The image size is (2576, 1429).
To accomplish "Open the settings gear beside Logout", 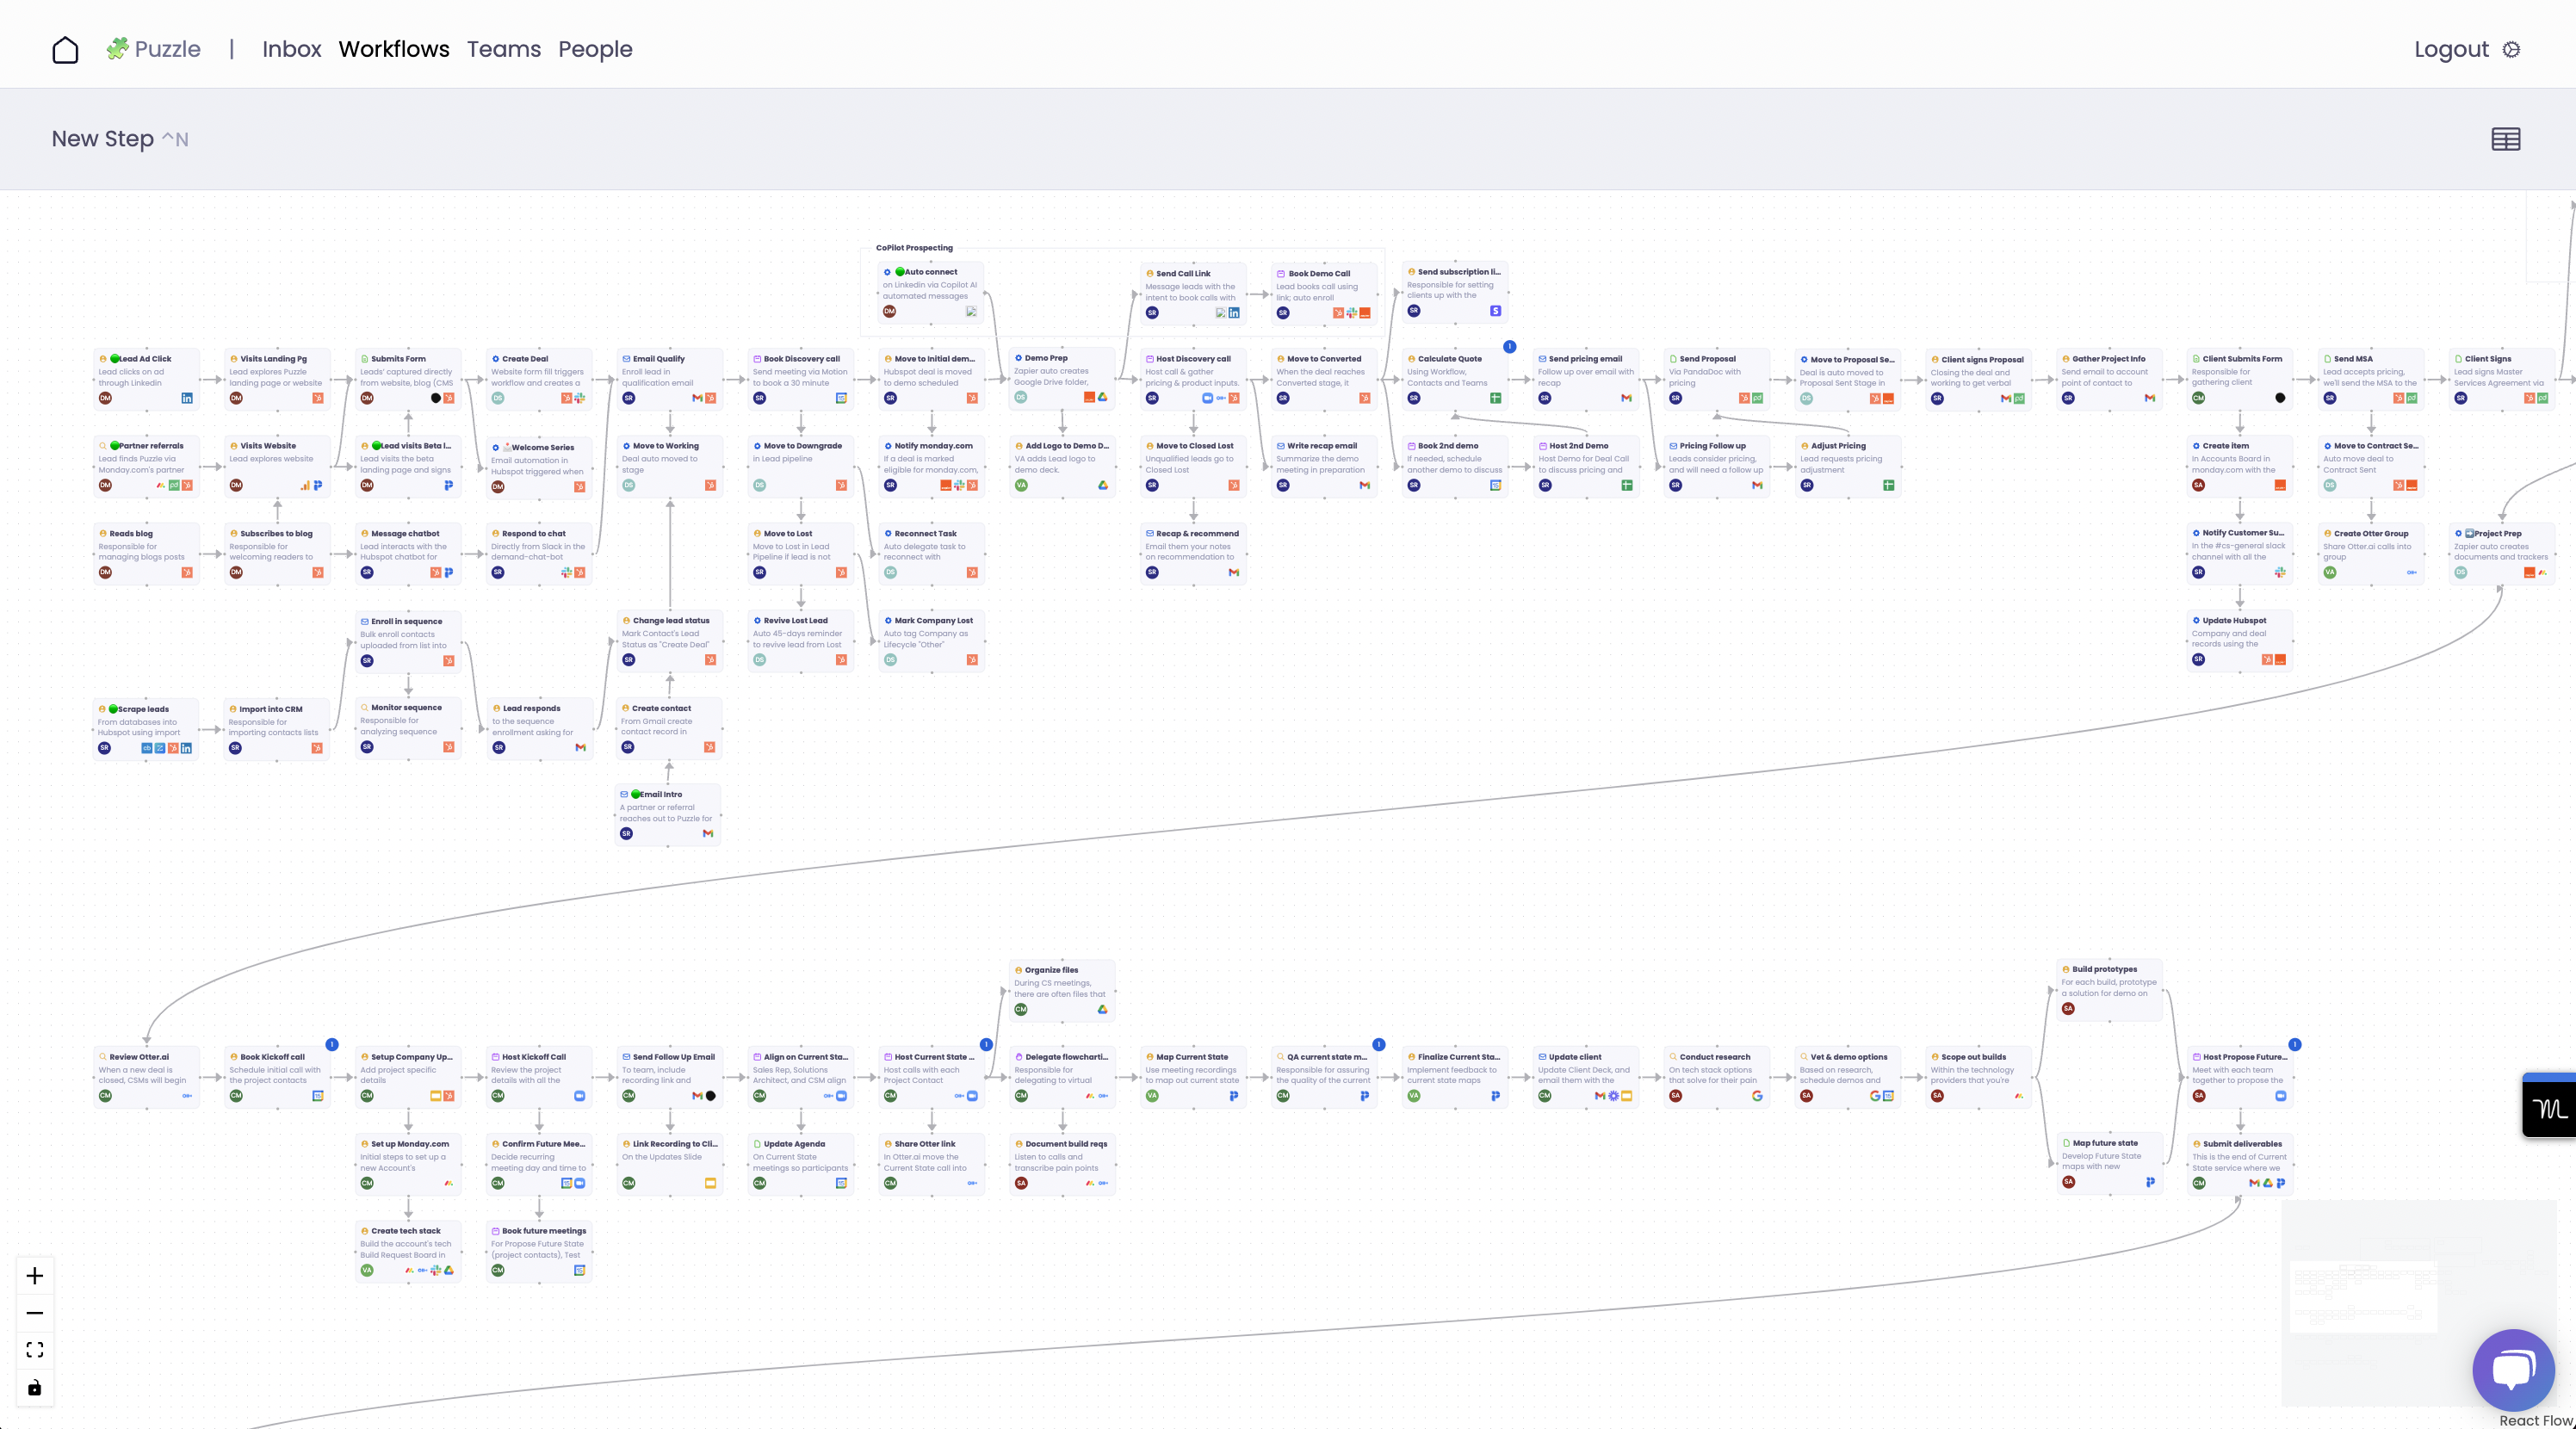I will [x=2513, y=49].
